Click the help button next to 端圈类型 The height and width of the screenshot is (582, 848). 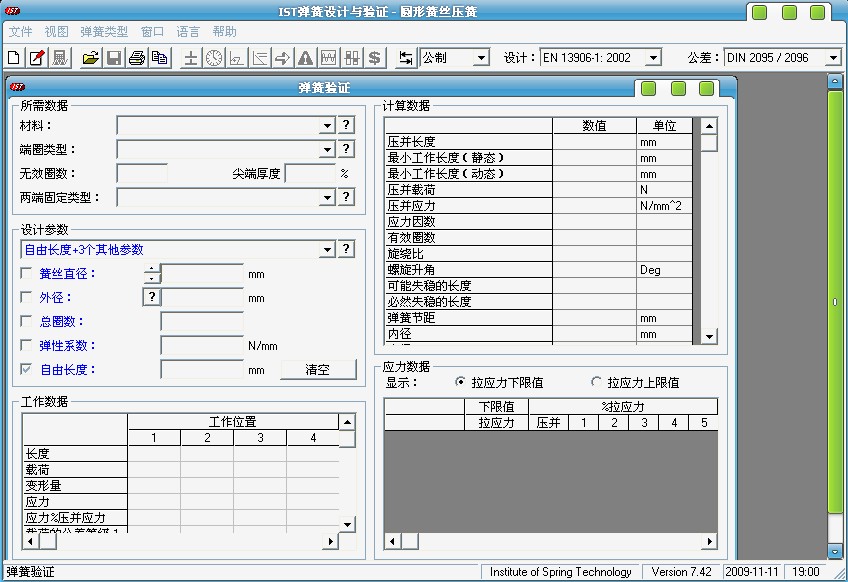(346, 149)
